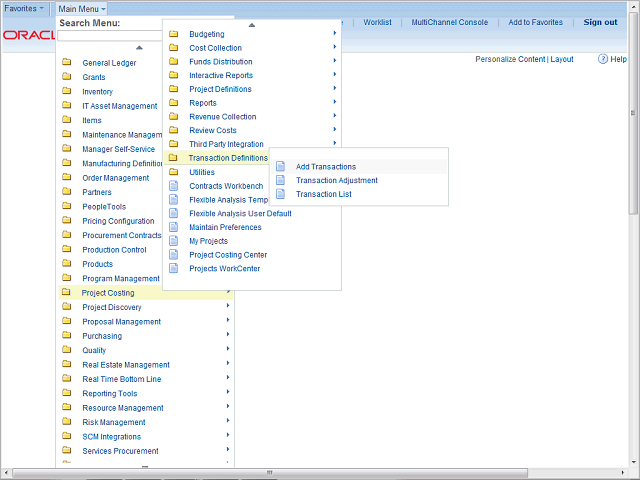Select Project Costing in the main menu
The image size is (640, 480).
[108, 293]
